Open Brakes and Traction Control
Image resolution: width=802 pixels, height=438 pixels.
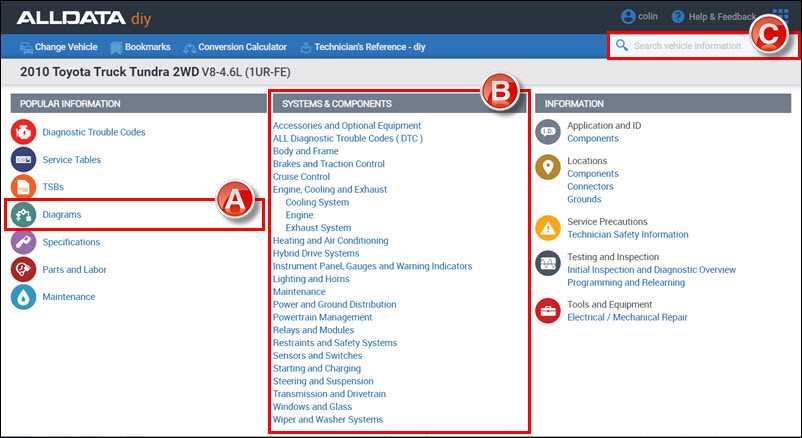point(328,164)
